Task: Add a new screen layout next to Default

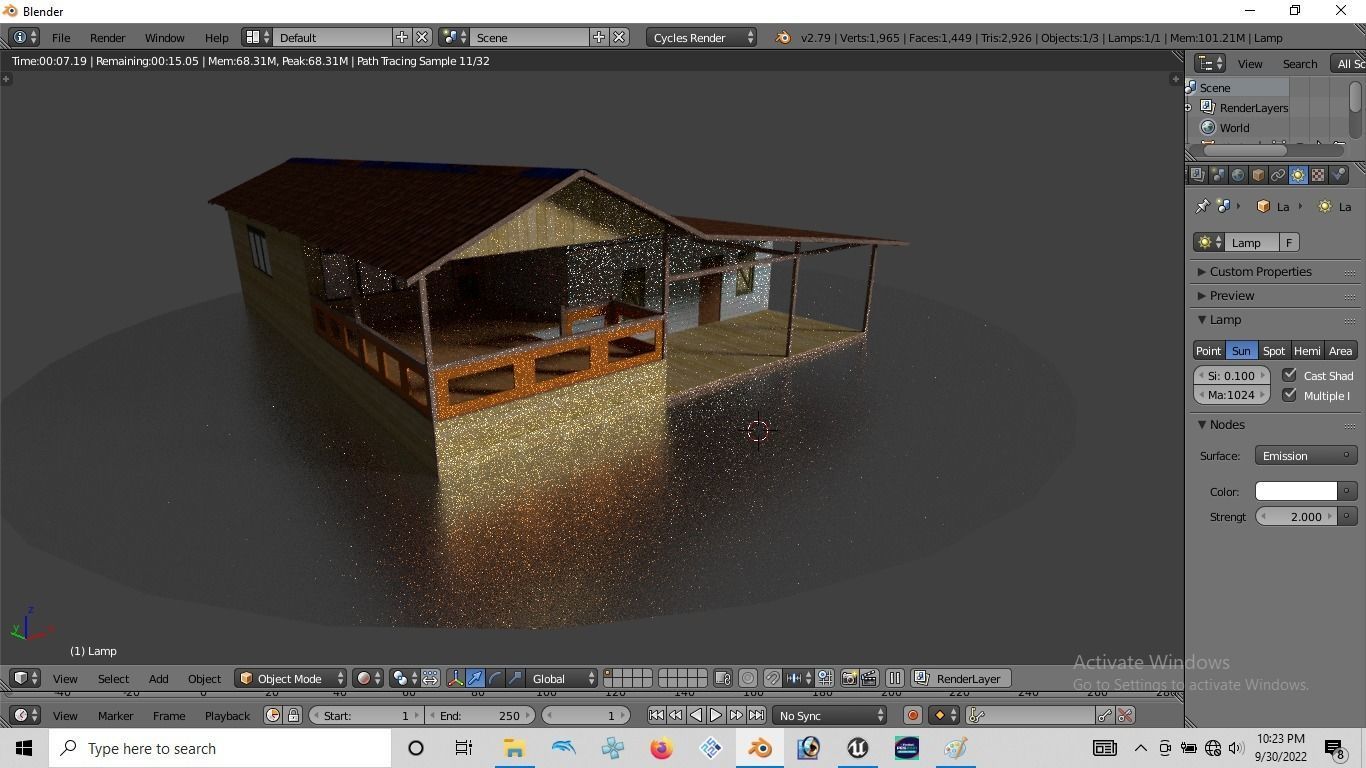Action: (402, 37)
